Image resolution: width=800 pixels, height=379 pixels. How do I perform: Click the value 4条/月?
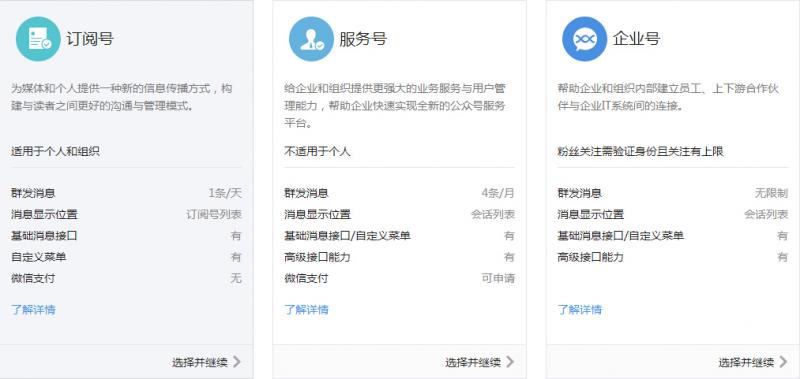498,193
